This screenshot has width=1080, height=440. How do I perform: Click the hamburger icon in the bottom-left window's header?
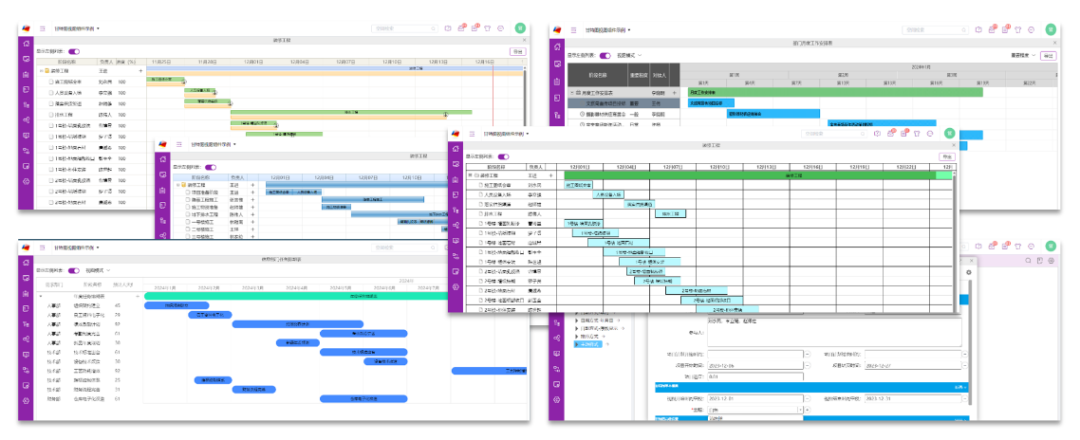click(x=42, y=248)
